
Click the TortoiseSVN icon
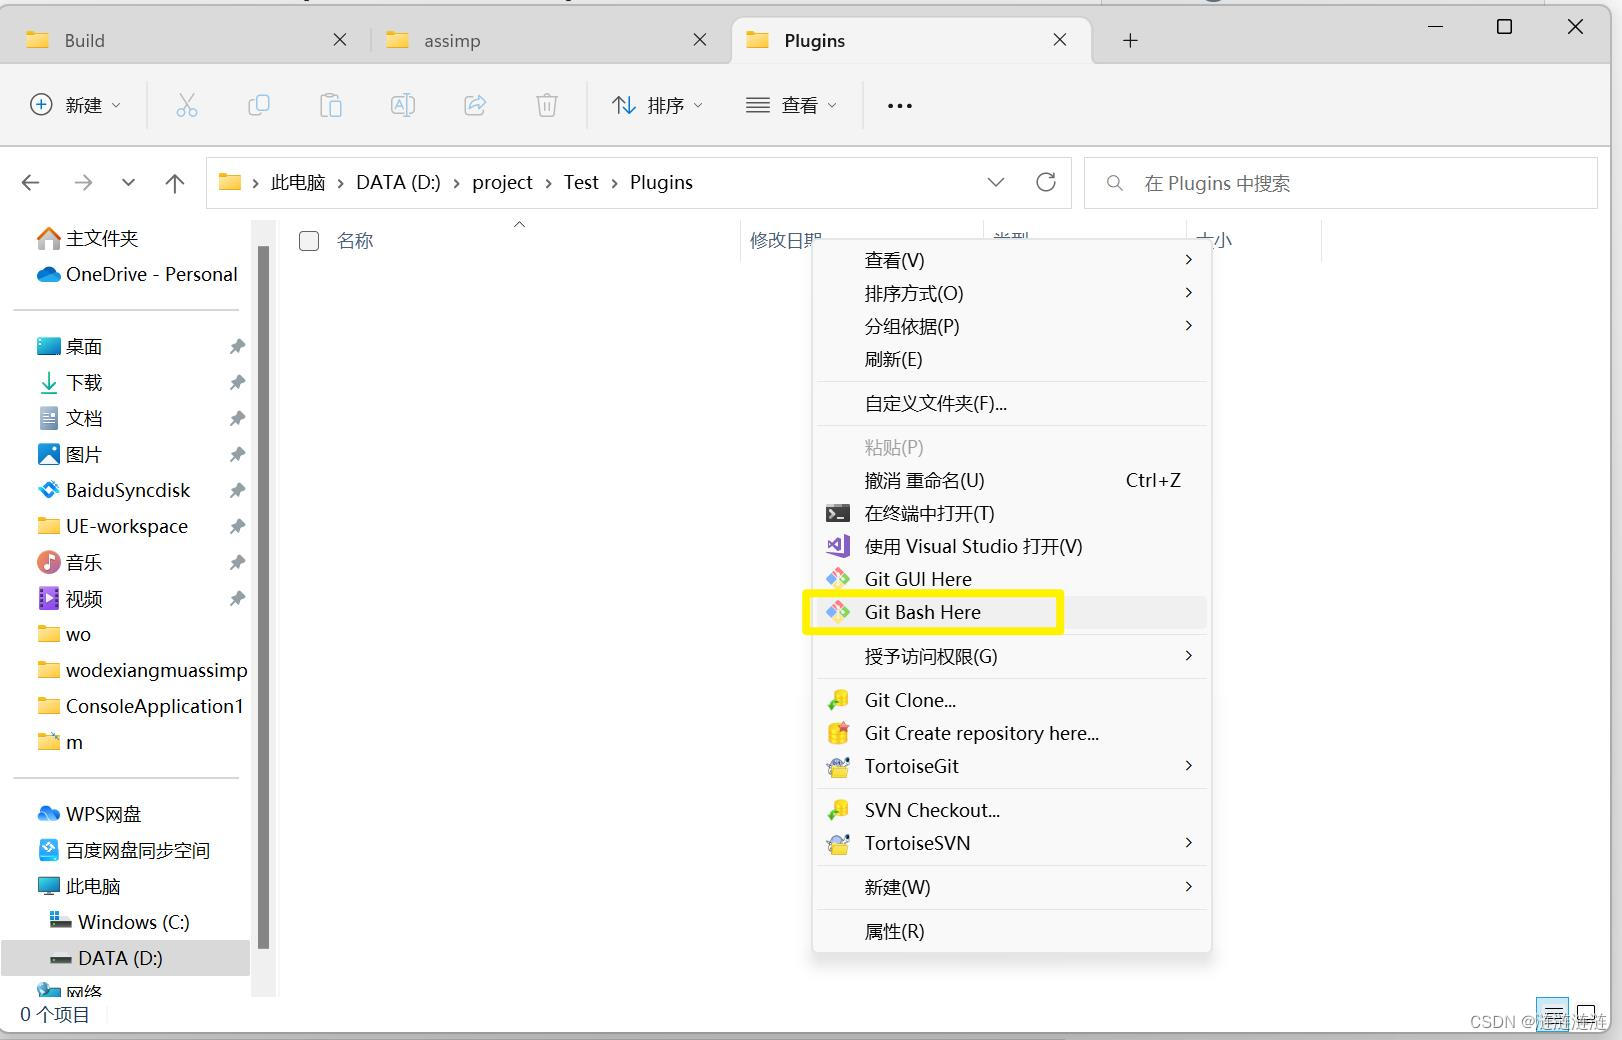pyautogui.click(x=838, y=843)
